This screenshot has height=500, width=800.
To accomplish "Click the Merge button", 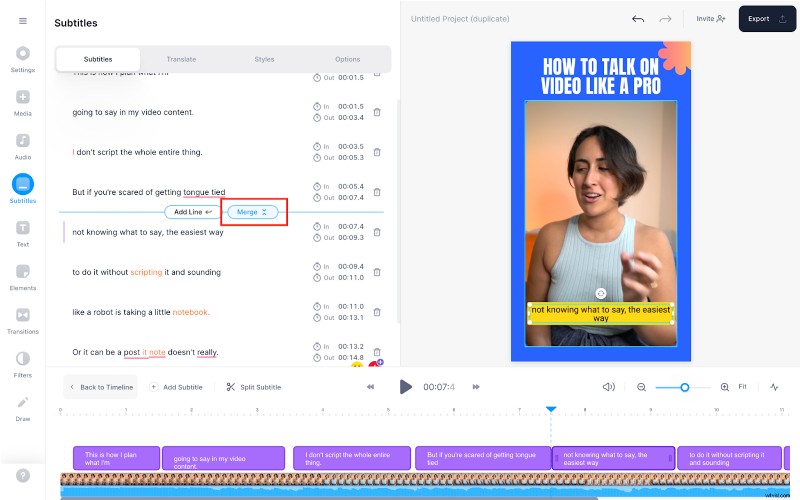I will (253, 212).
